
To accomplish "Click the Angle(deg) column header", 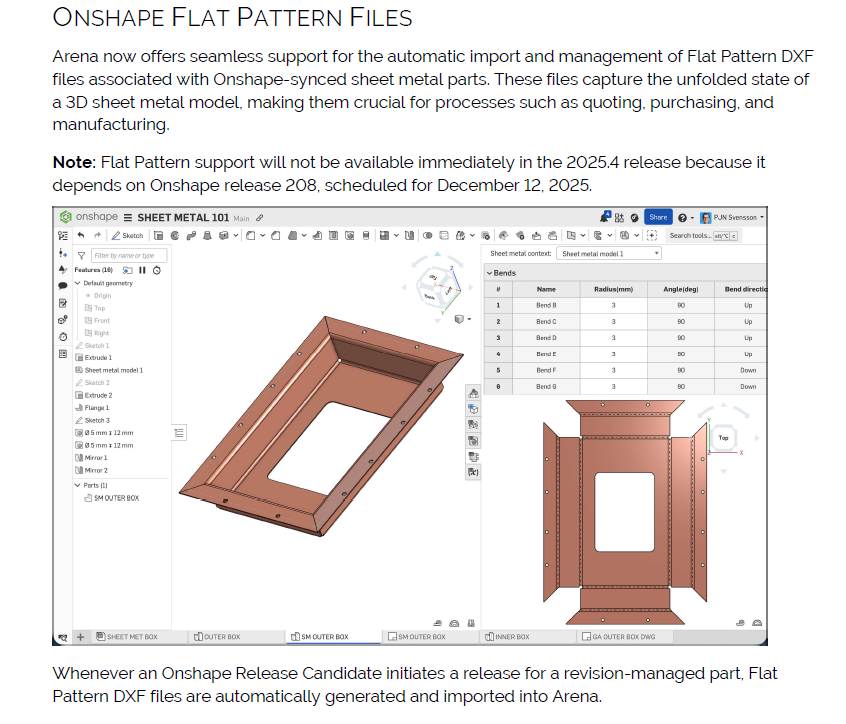I will [x=681, y=289].
